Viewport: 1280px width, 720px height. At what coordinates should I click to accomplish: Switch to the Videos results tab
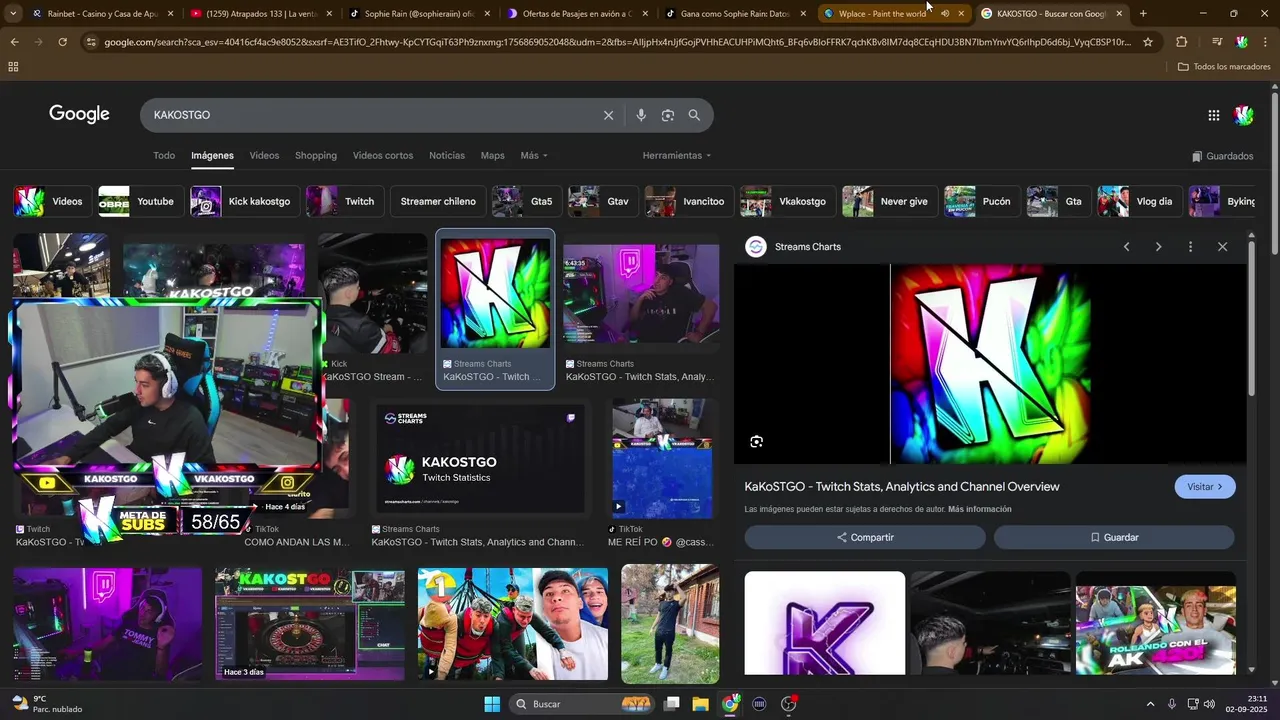[x=264, y=156]
